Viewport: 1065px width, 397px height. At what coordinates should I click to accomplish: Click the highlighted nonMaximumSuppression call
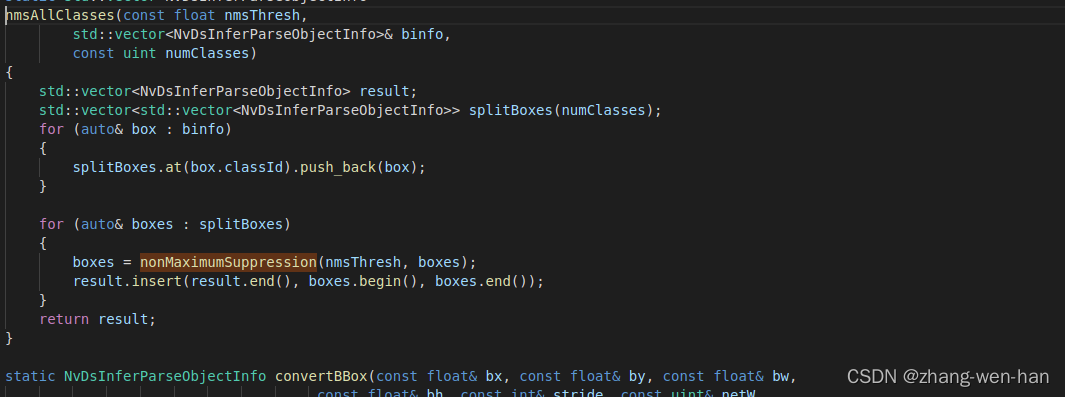(x=228, y=262)
